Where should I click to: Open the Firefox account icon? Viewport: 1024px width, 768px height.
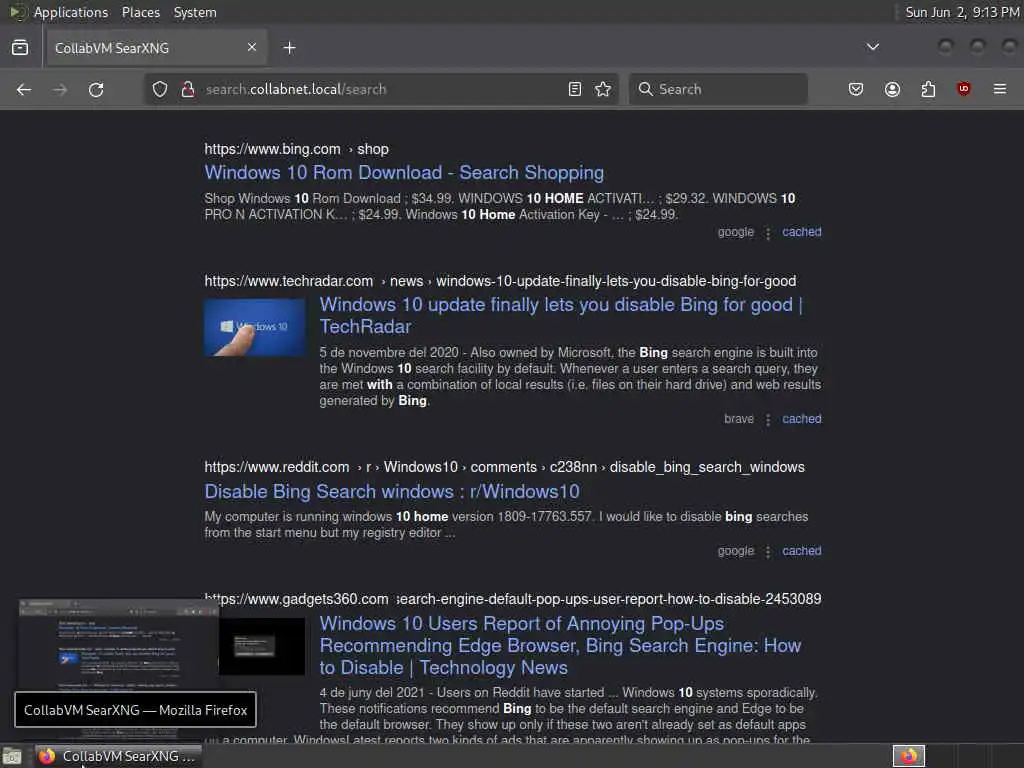892,89
